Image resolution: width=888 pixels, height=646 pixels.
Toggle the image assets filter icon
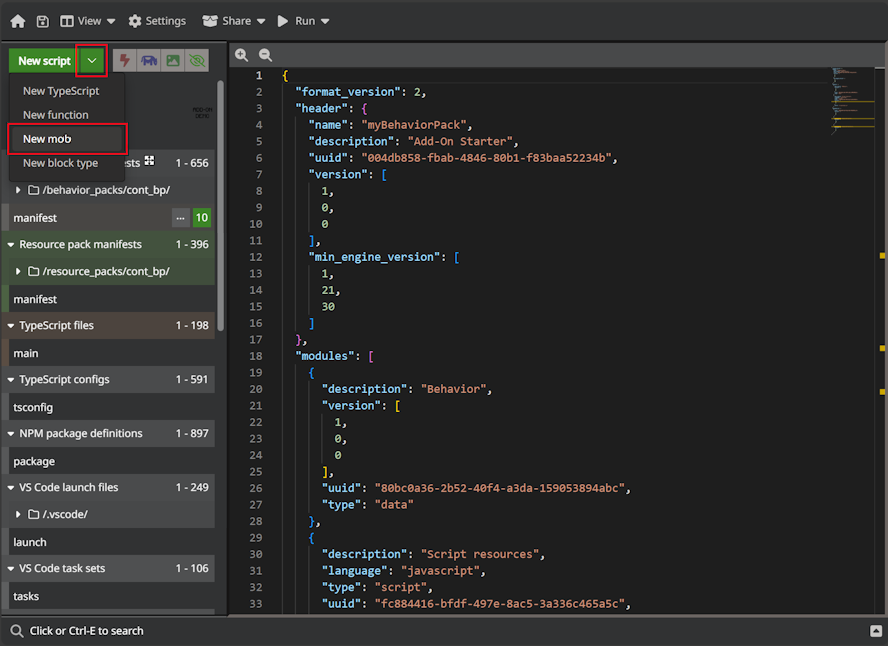click(x=173, y=61)
